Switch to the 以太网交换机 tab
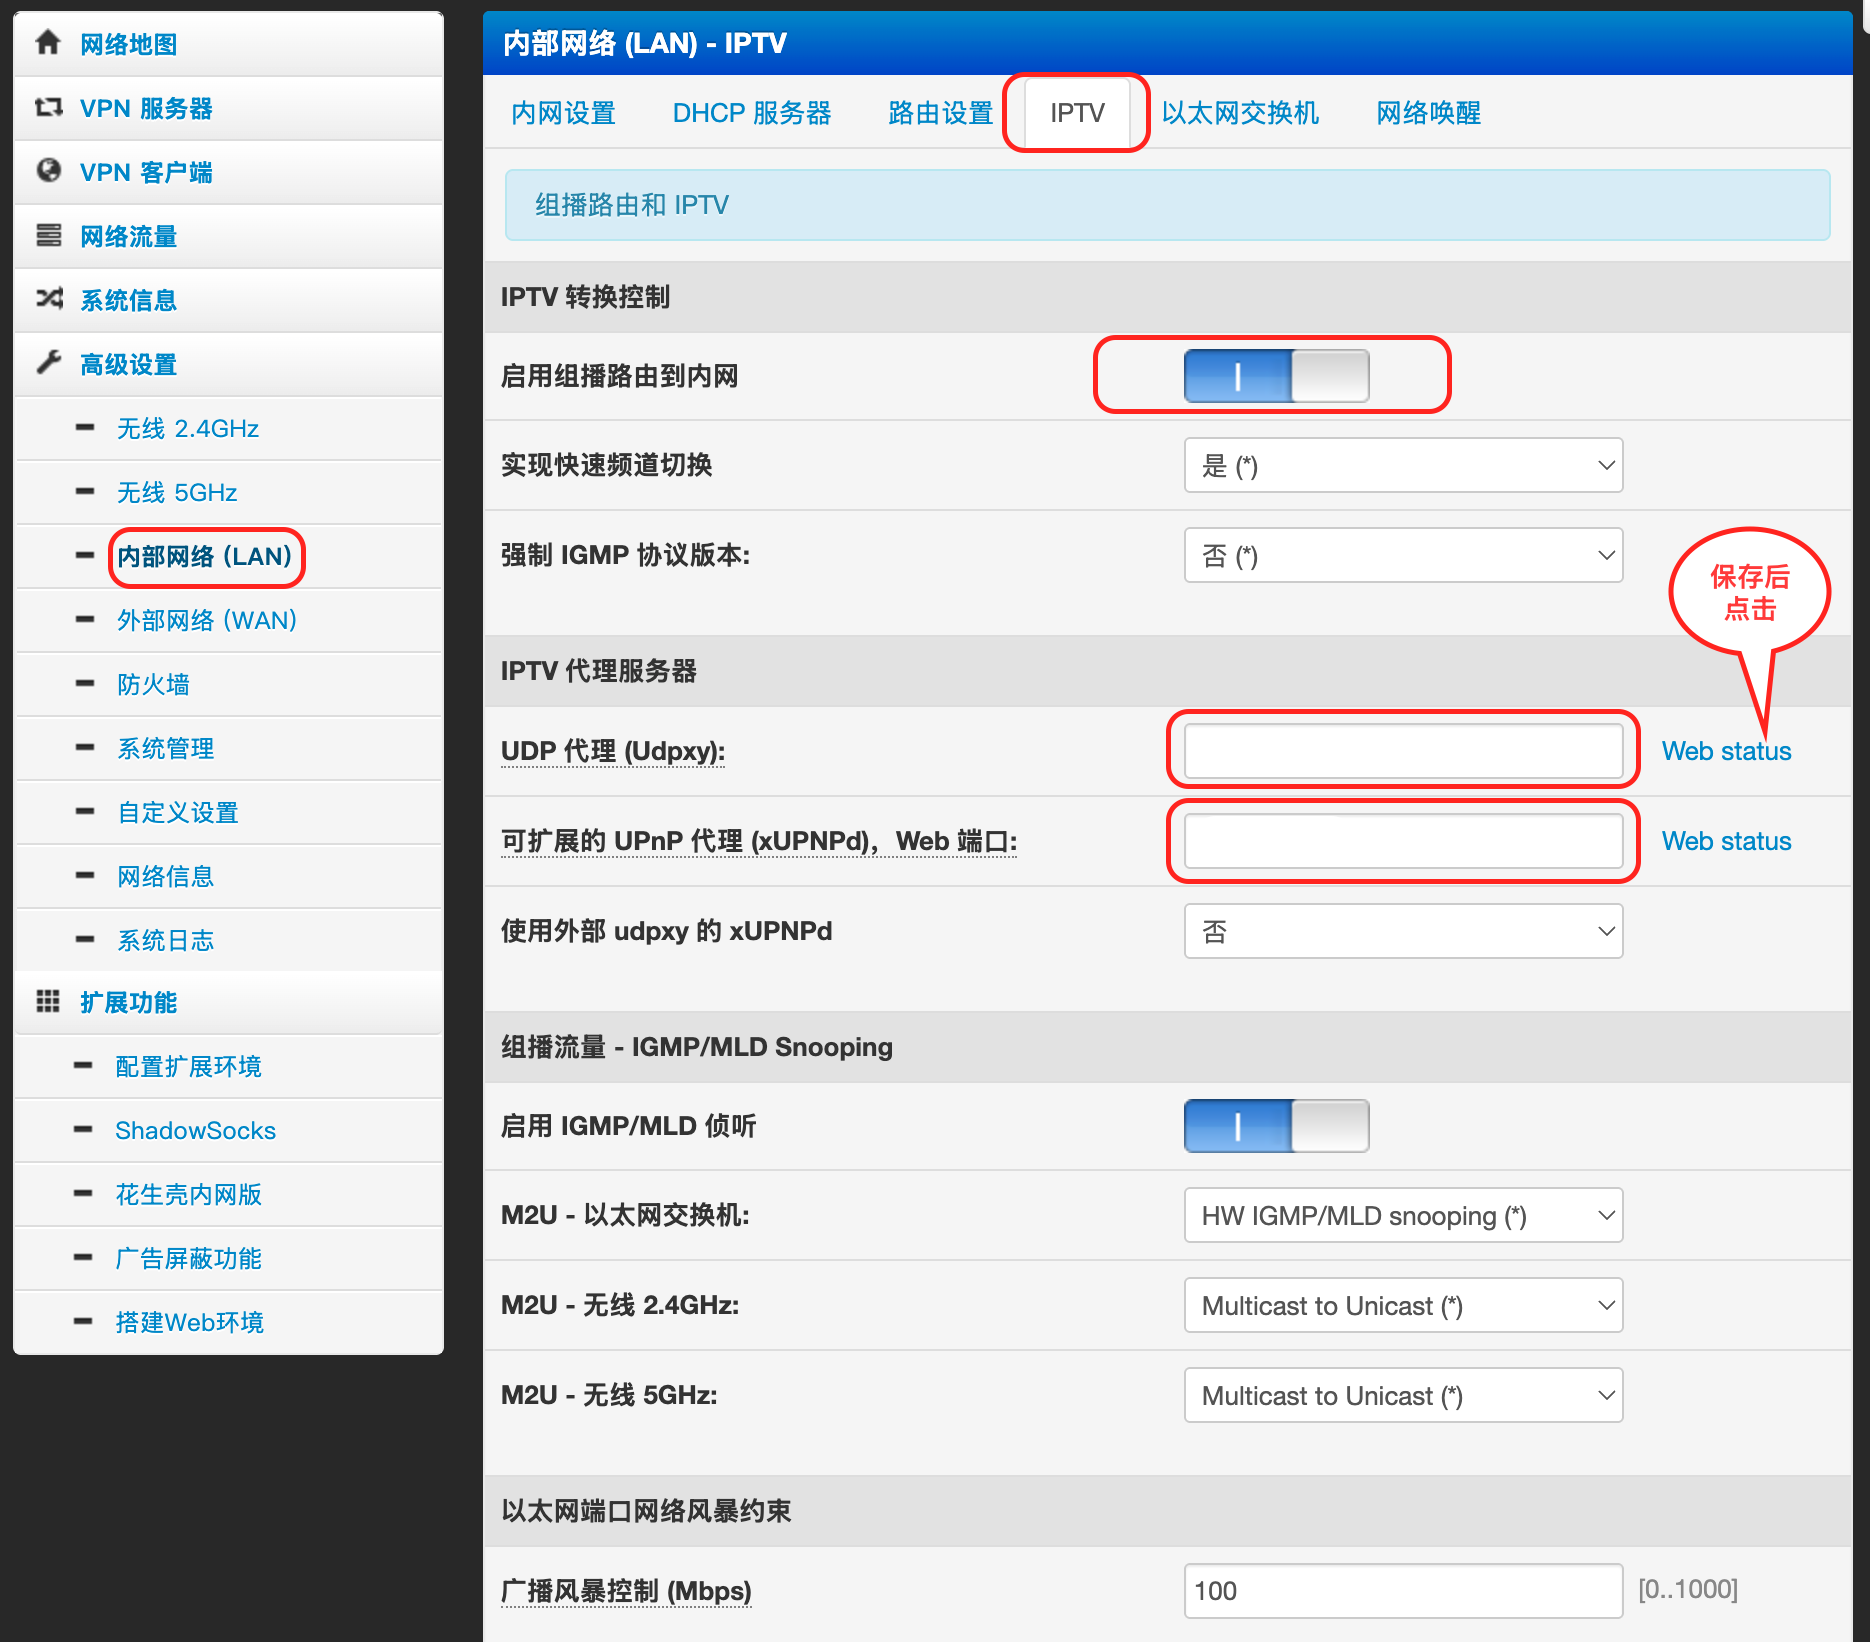The width and height of the screenshot is (1870, 1642). 1239,113
